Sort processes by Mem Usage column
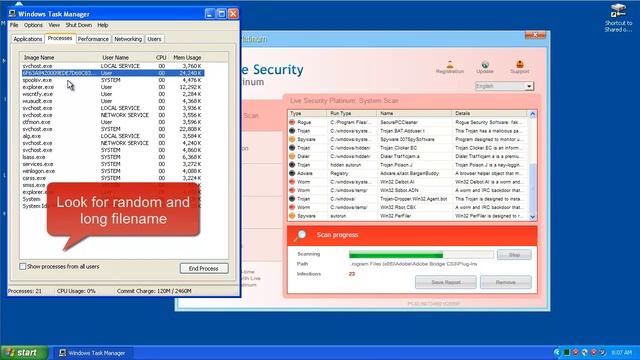 (x=187, y=58)
